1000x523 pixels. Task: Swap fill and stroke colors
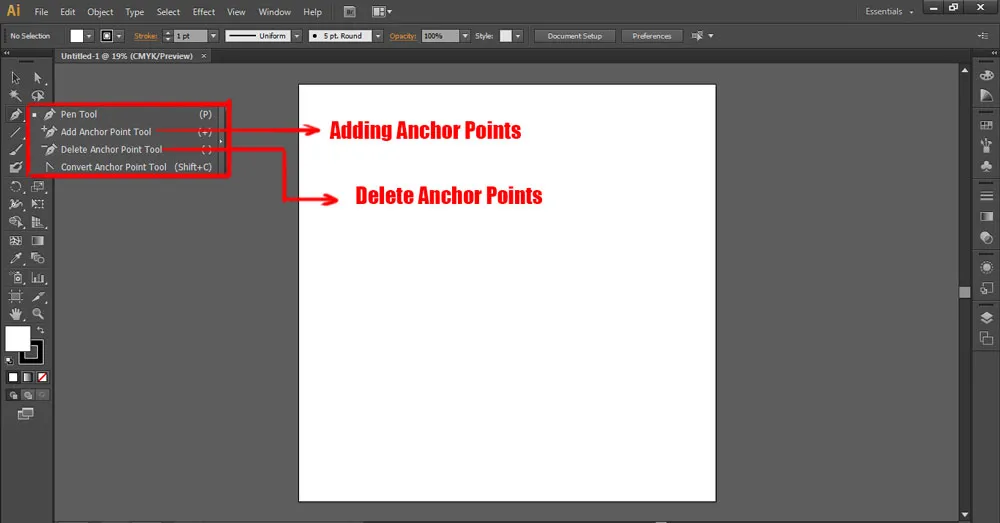[41, 330]
